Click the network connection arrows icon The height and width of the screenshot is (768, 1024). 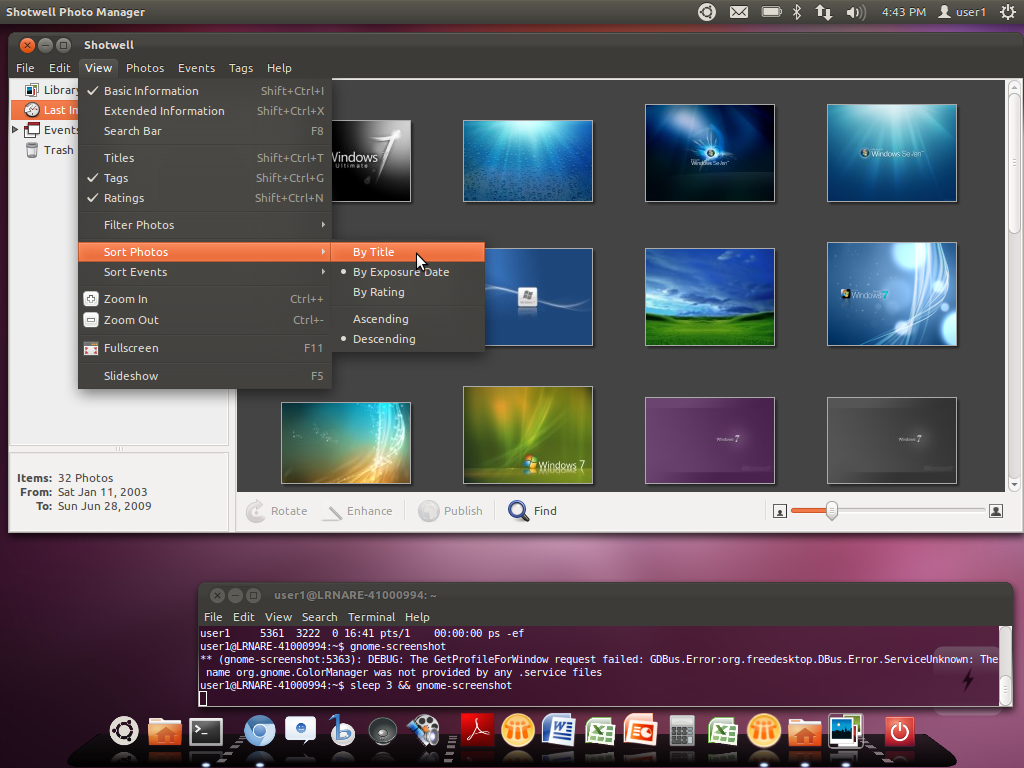coord(824,12)
